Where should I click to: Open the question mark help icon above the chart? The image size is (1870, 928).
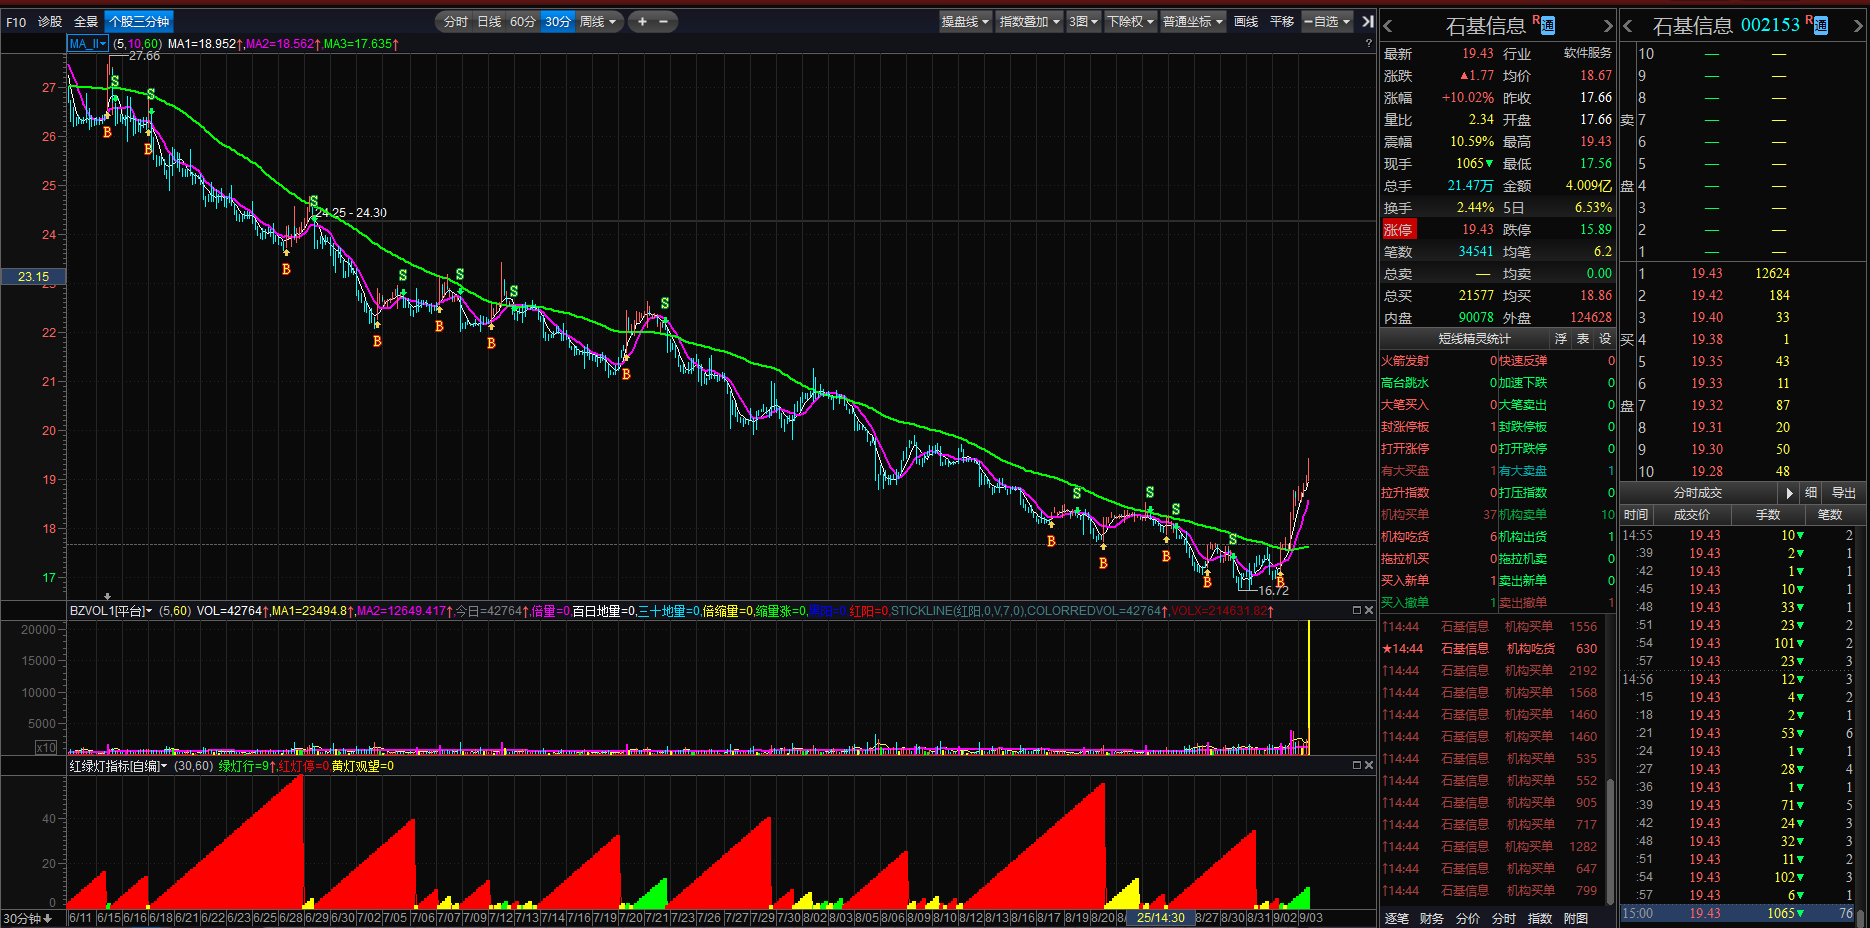pos(1368,43)
